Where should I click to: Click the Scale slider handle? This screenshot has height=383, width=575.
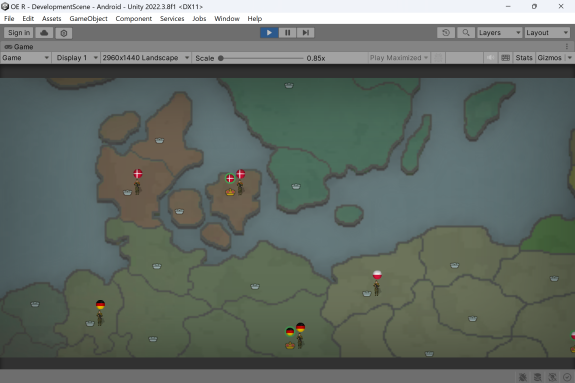click(x=221, y=58)
